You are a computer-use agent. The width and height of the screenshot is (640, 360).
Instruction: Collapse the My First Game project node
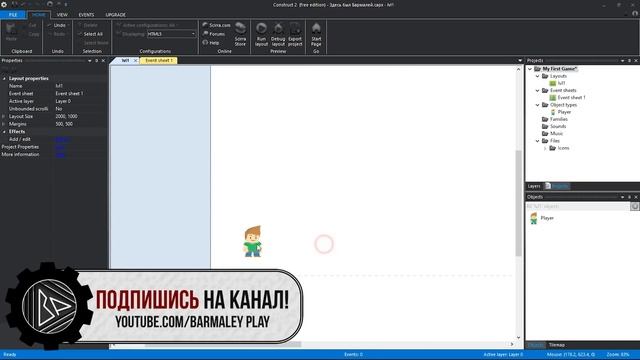(x=530, y=69)
